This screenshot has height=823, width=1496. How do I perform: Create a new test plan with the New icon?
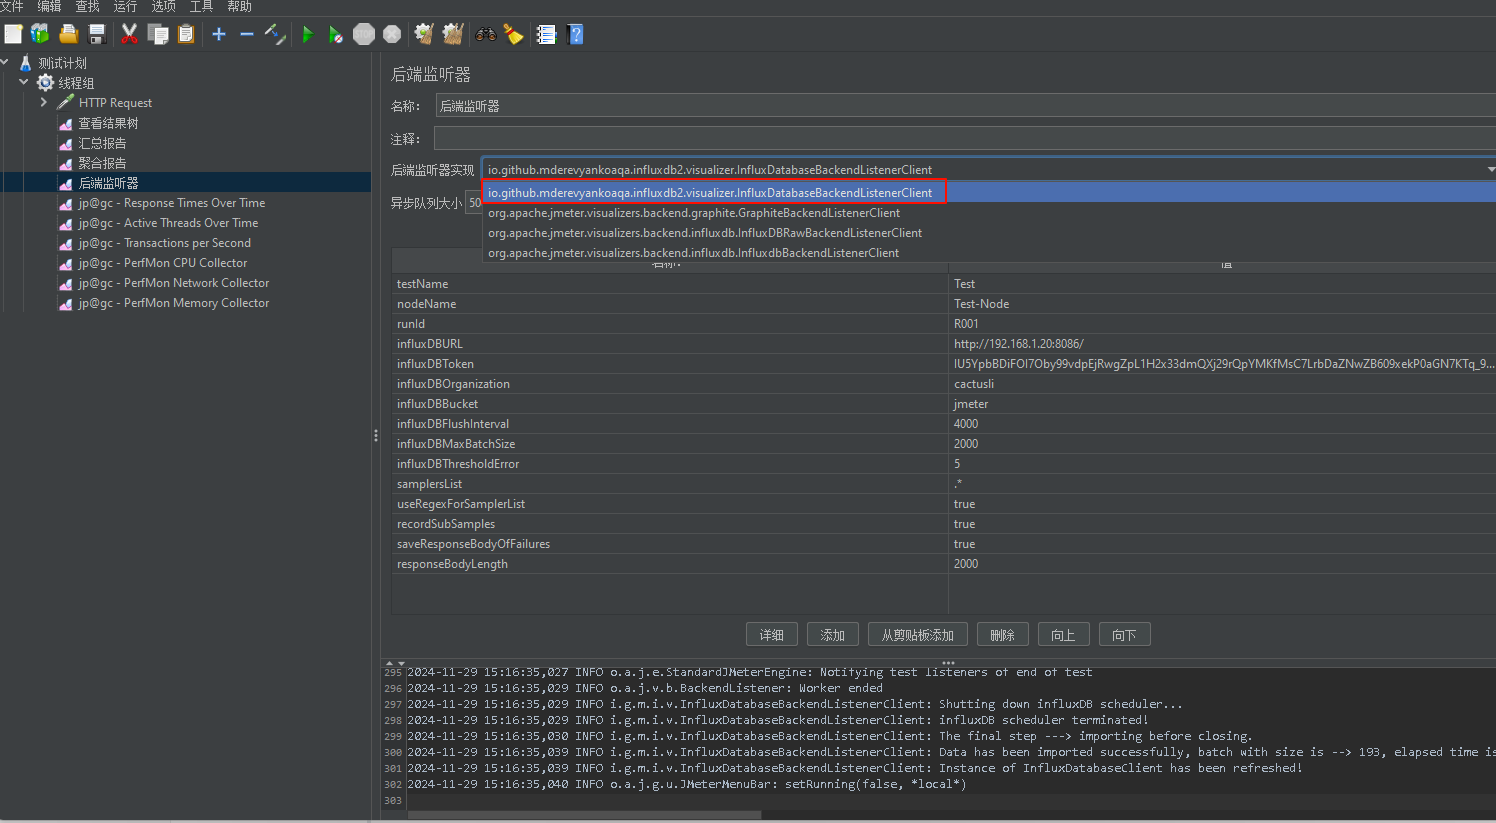[x=13, y=34]
